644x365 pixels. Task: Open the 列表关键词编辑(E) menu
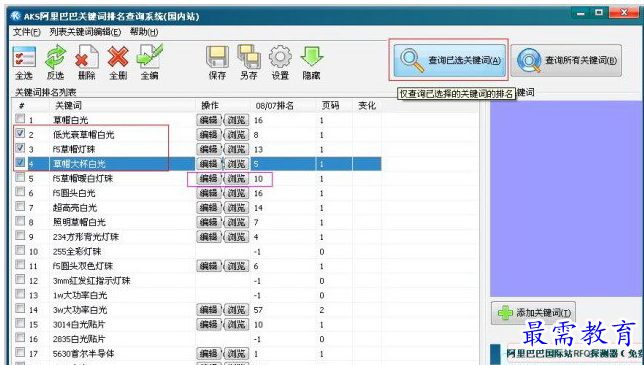coord(85,32)
